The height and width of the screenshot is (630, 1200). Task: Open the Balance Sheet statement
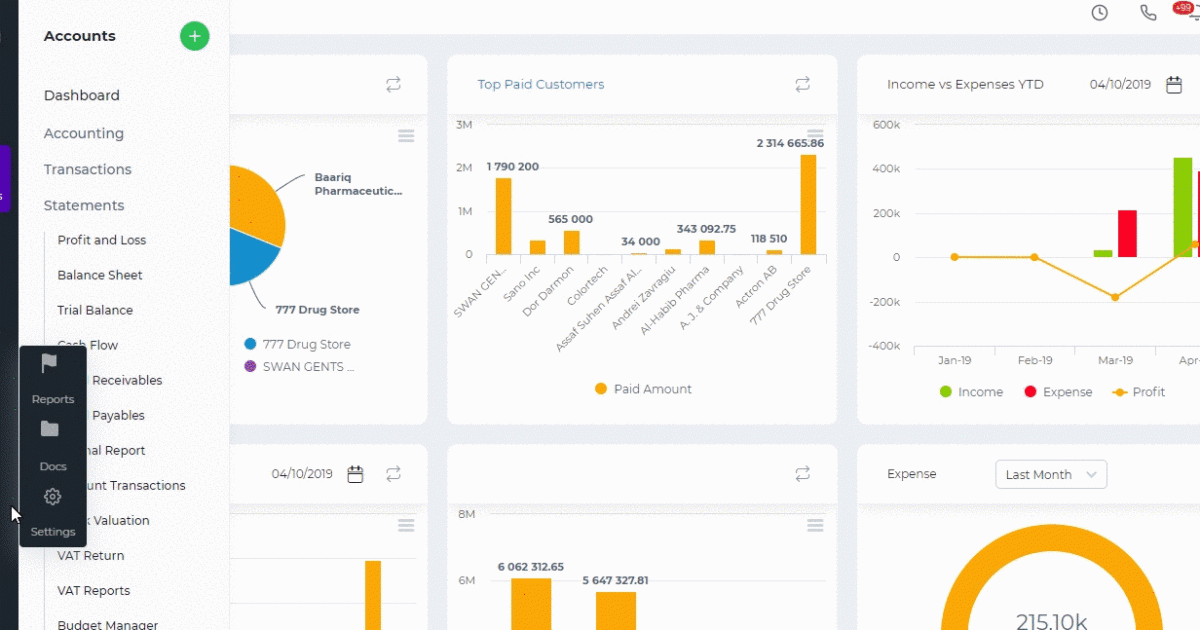tap(100, 275)
